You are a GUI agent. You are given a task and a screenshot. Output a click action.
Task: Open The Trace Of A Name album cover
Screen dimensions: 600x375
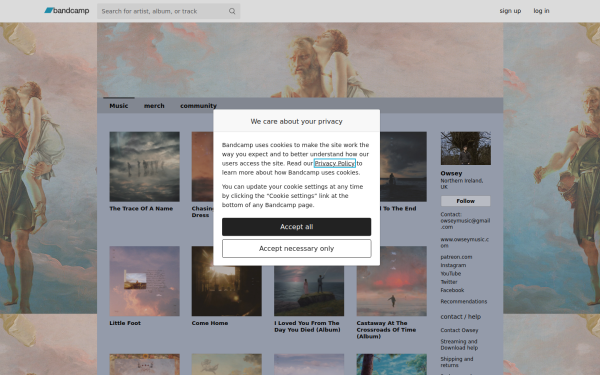tap(144, 166)
